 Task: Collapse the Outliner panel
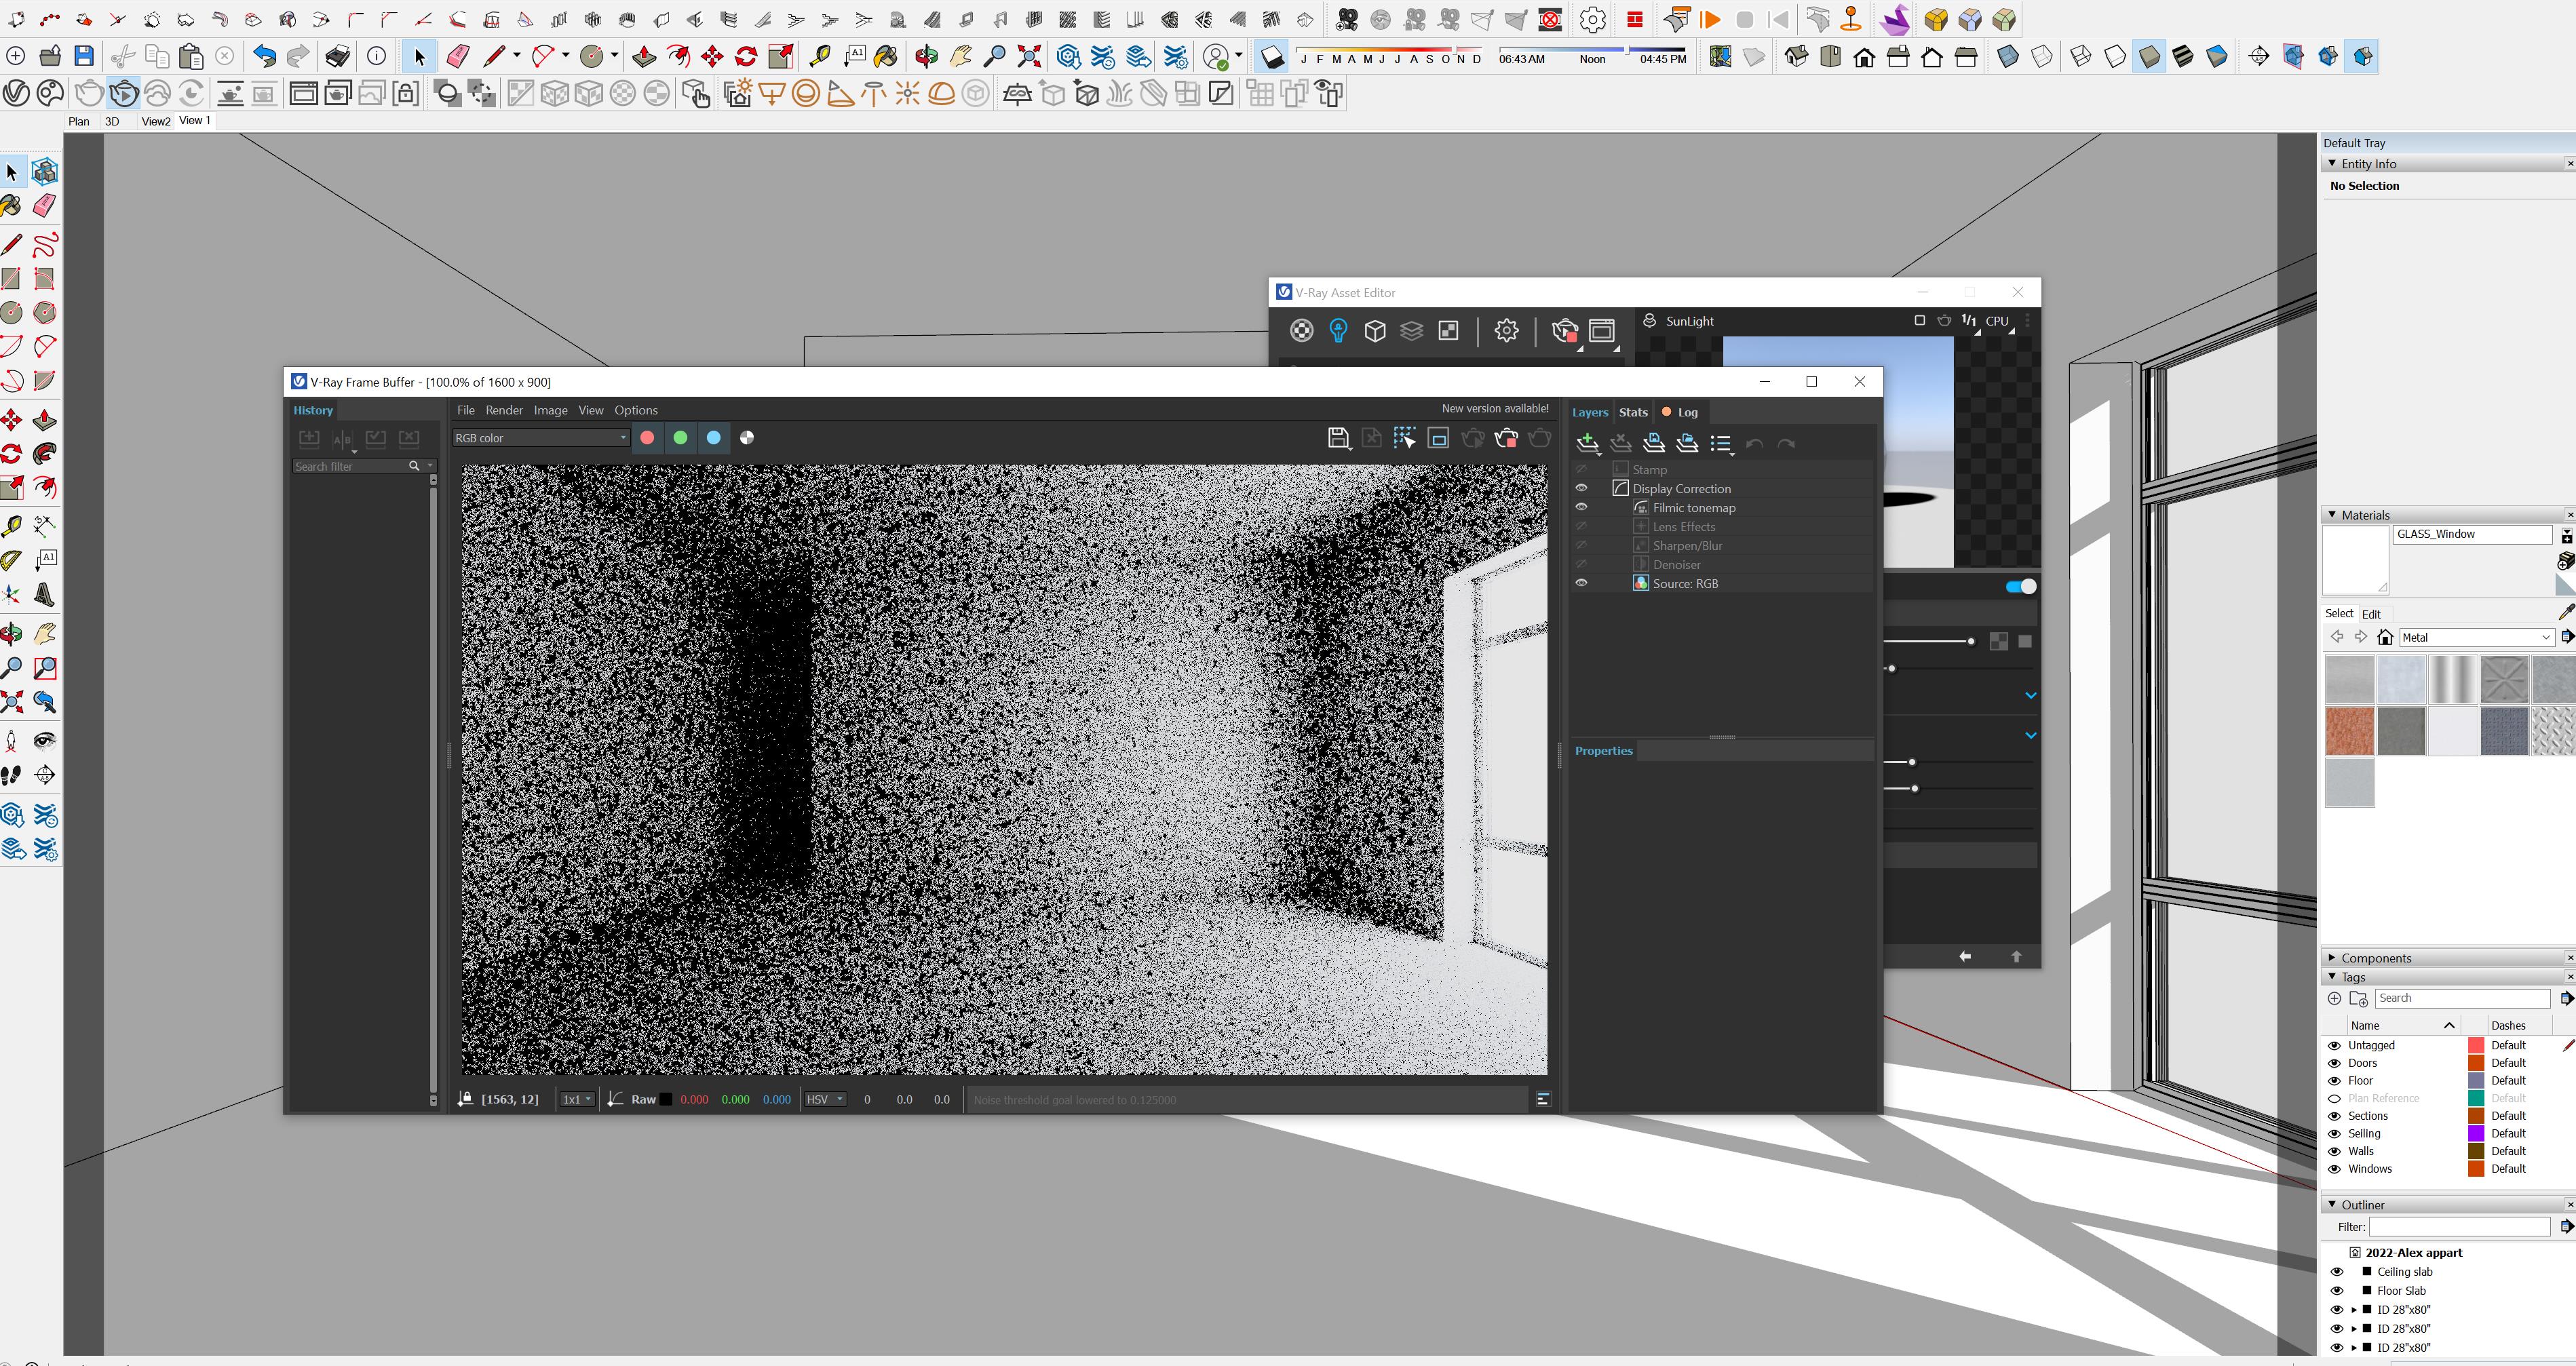point(2332,1205)
